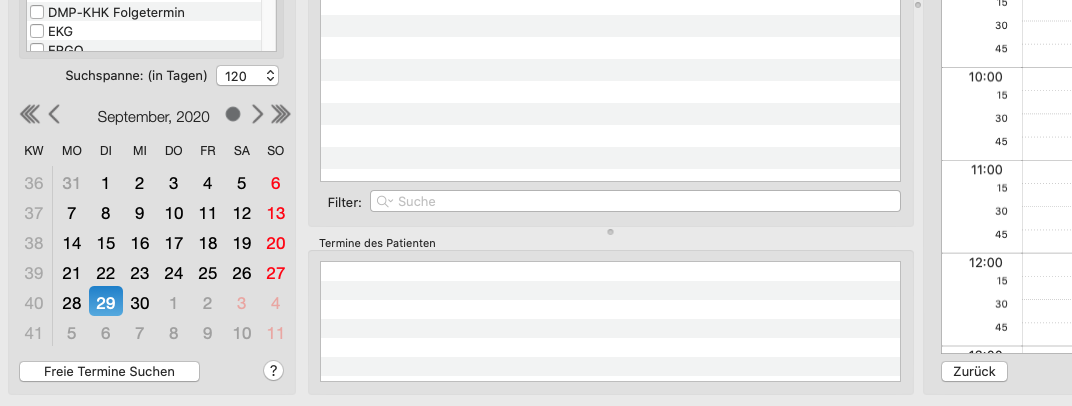This screenshot has height=406, width=1072.
Task: Open the Suchspanne days dropdown showing 120
Action: (247, 76)
